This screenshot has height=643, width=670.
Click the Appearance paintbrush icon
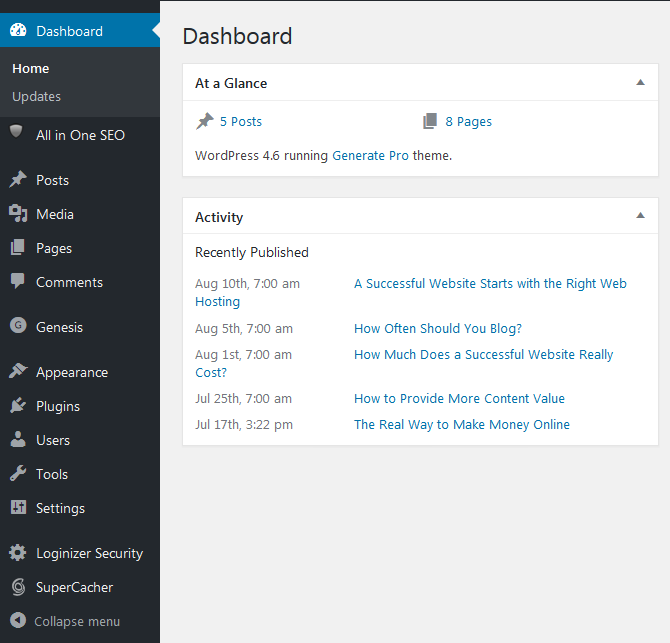click(18, 371)
